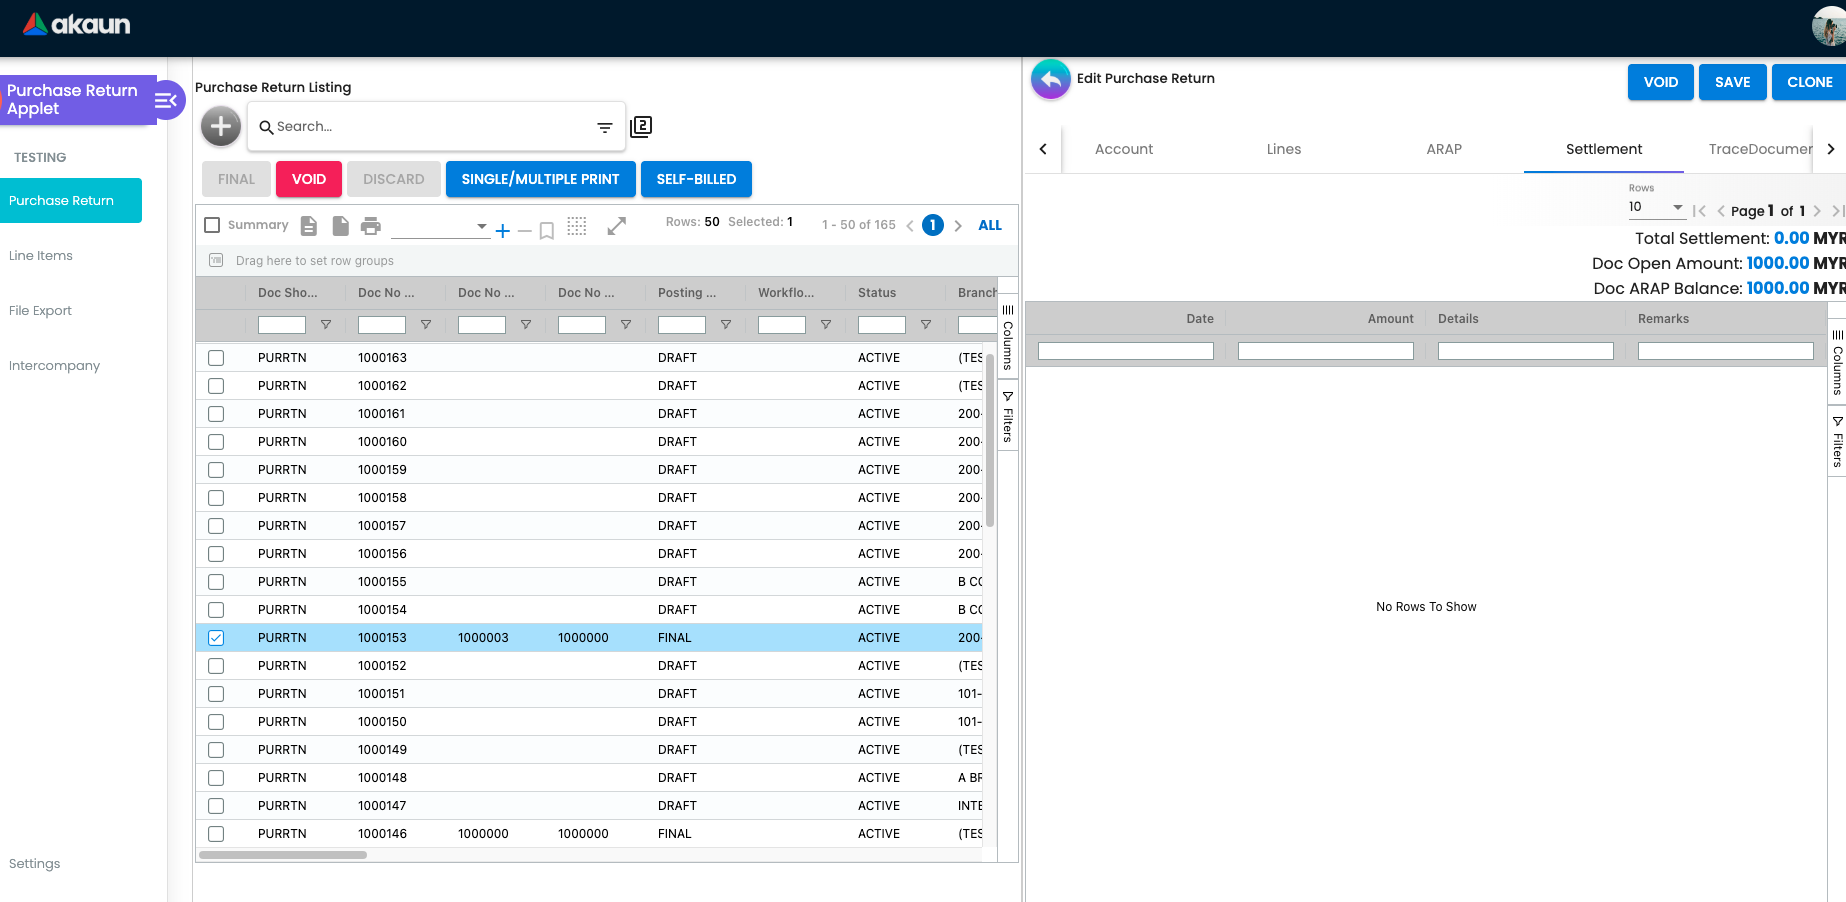Uncheck the selected row 1000153 checkbox
Viewport: 1846px width, 902px height.
click(x=216, y=638)
